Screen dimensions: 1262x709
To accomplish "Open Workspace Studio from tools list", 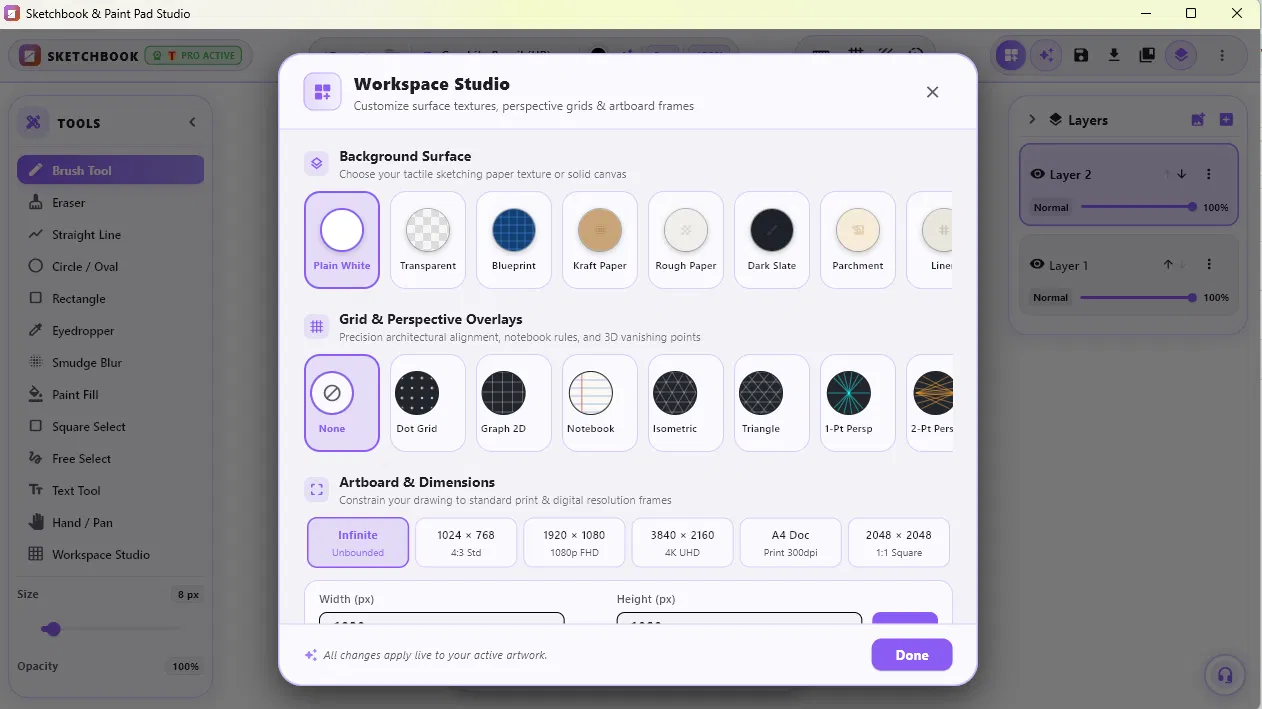I will pyautogui.click(x=110, y=554).
